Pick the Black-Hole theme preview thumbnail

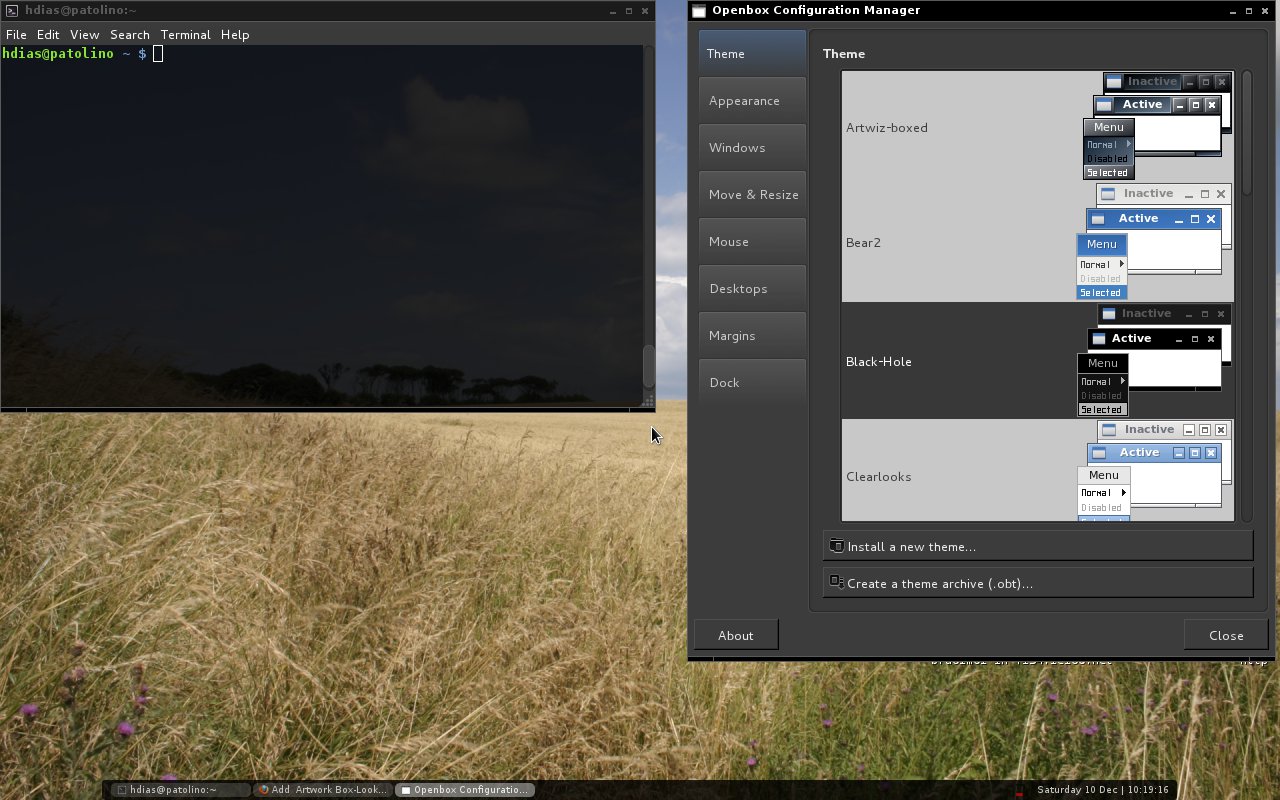1154,360
